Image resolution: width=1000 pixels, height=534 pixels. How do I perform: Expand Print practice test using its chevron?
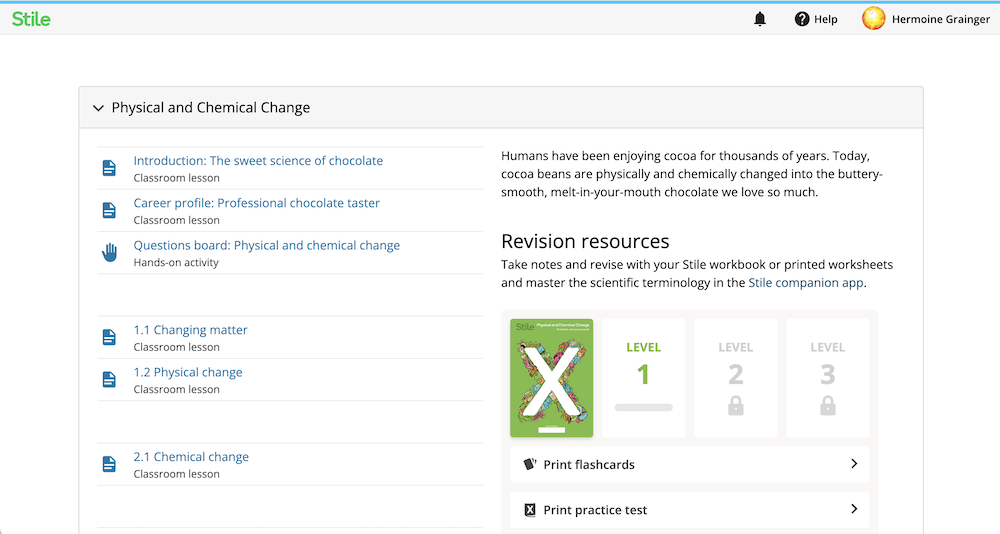click(854, 509)
